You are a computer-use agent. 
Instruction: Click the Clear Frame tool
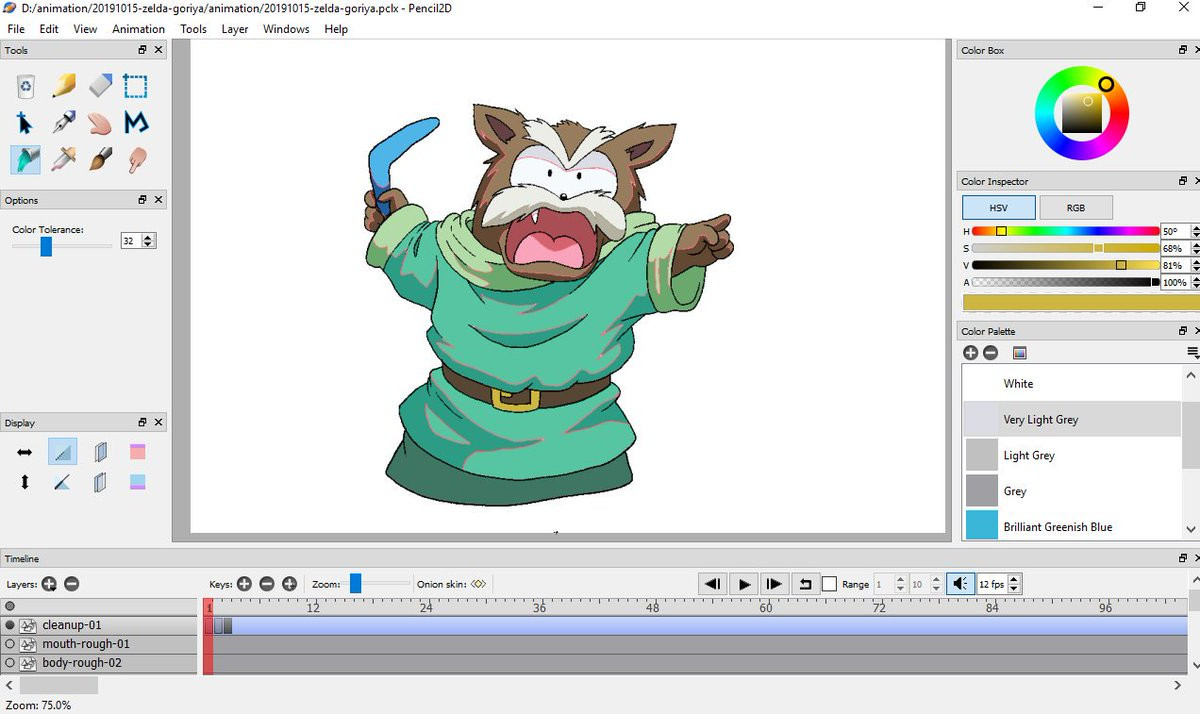coord(26,86)
